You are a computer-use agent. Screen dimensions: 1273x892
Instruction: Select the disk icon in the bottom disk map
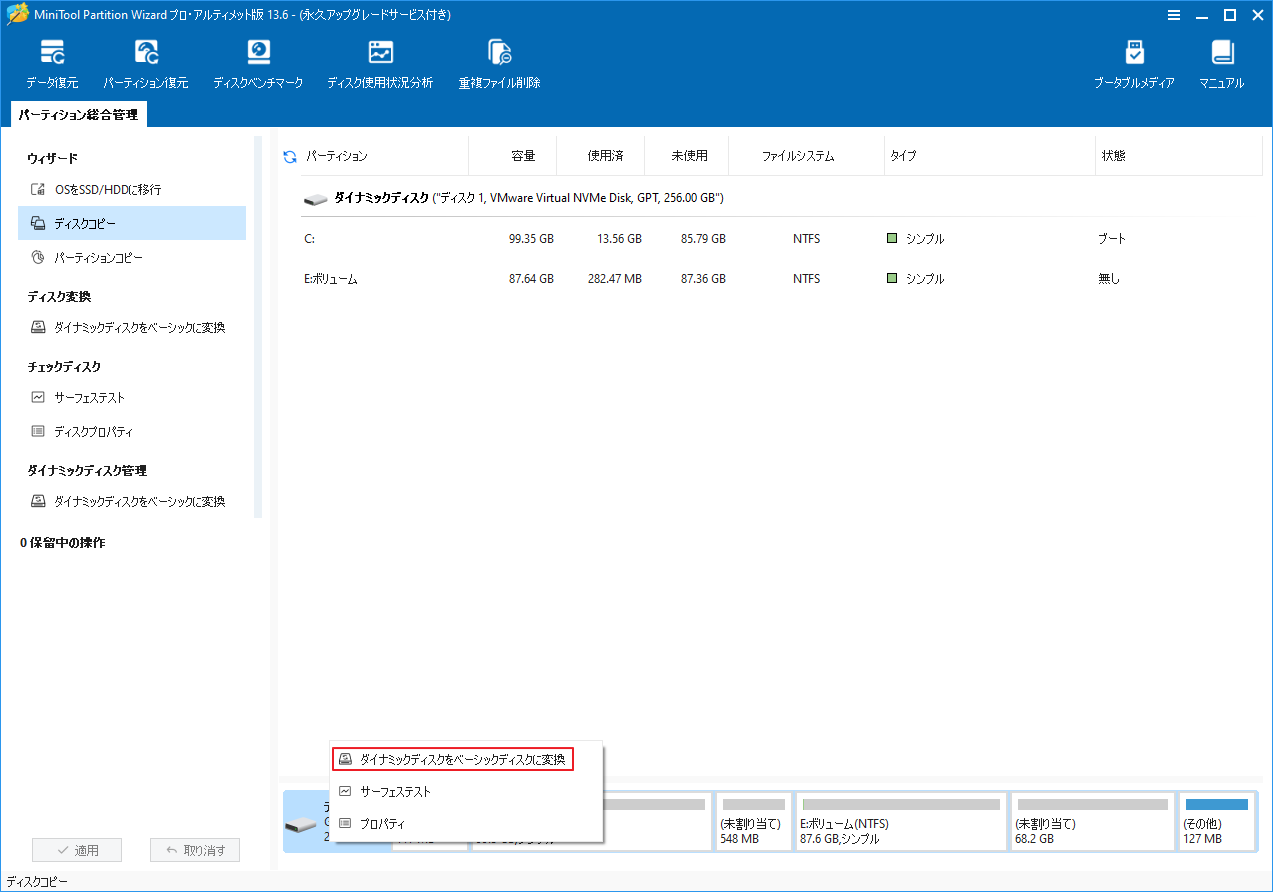[299, 826]
